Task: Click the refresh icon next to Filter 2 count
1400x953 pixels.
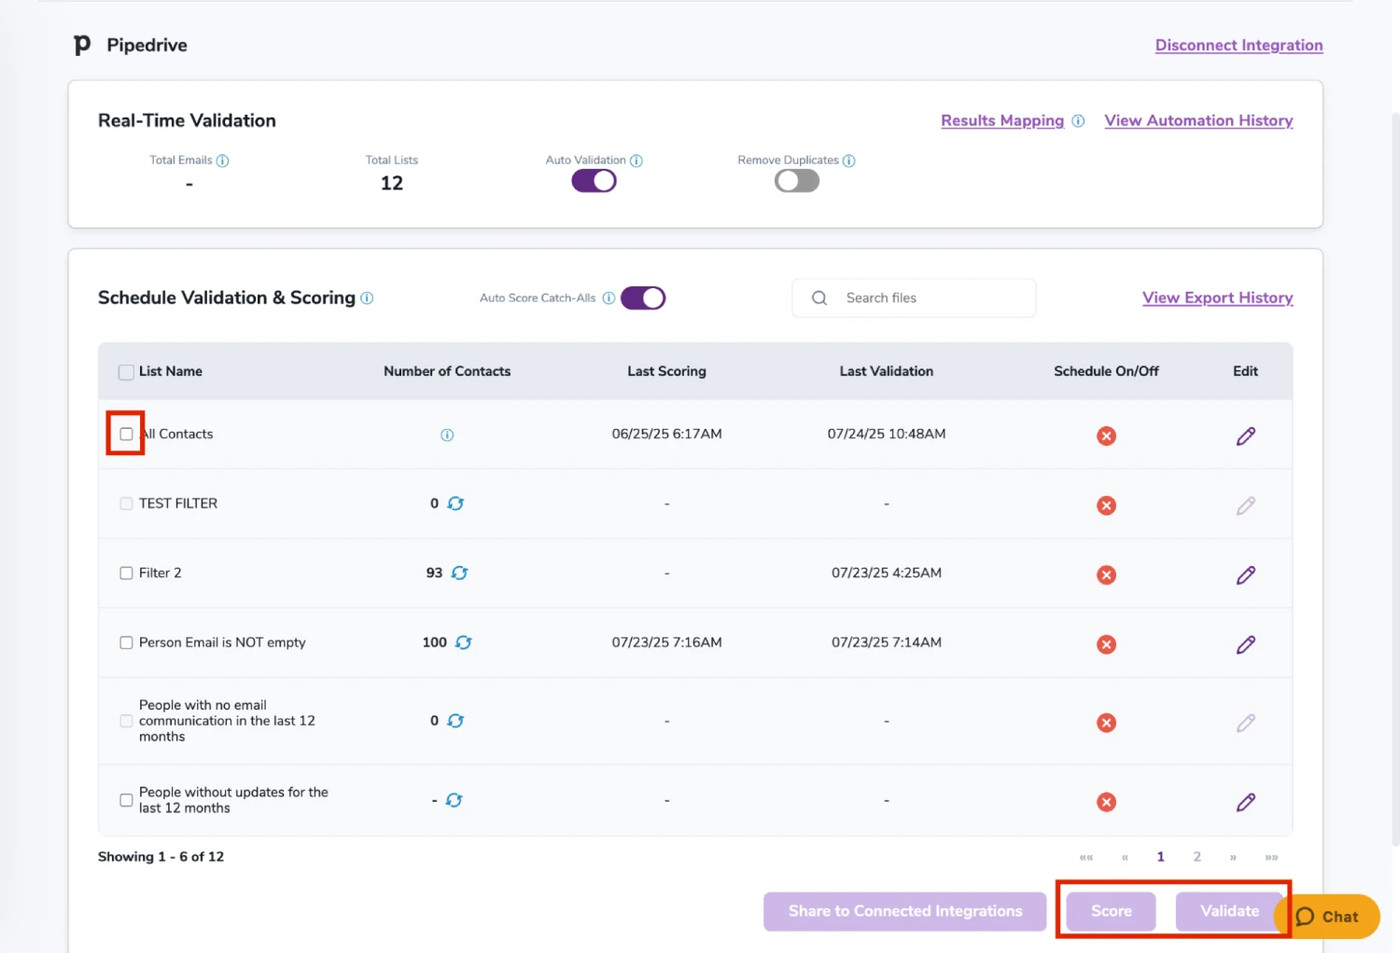Action: pos(459,573)
